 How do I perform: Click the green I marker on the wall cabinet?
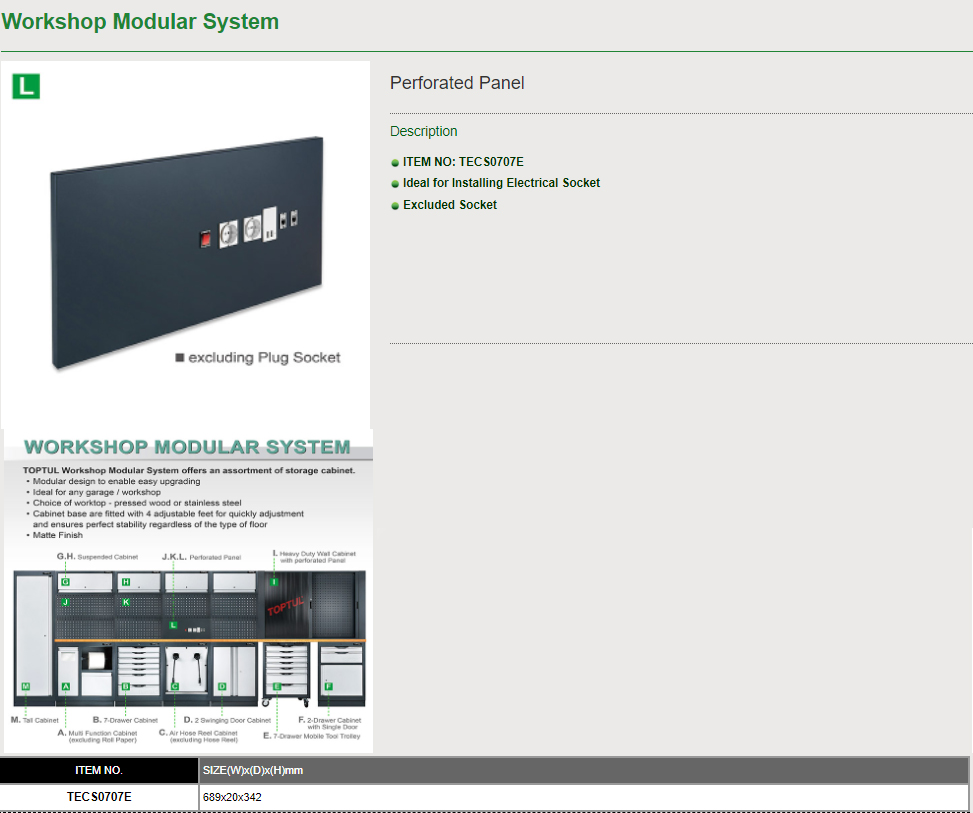tap(273, 581)
